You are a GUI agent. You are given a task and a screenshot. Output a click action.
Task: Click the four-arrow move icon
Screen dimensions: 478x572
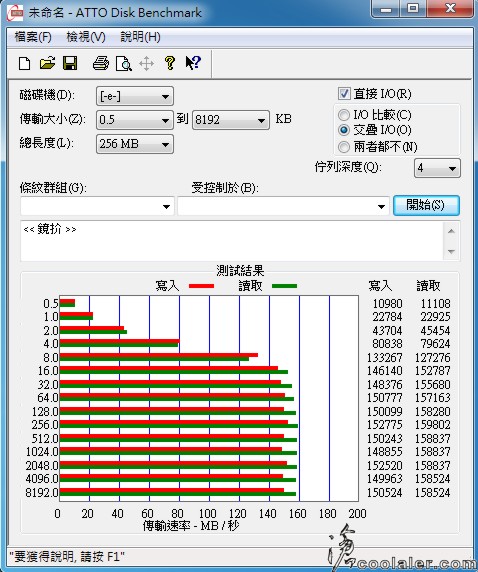(x=146, y=63)
